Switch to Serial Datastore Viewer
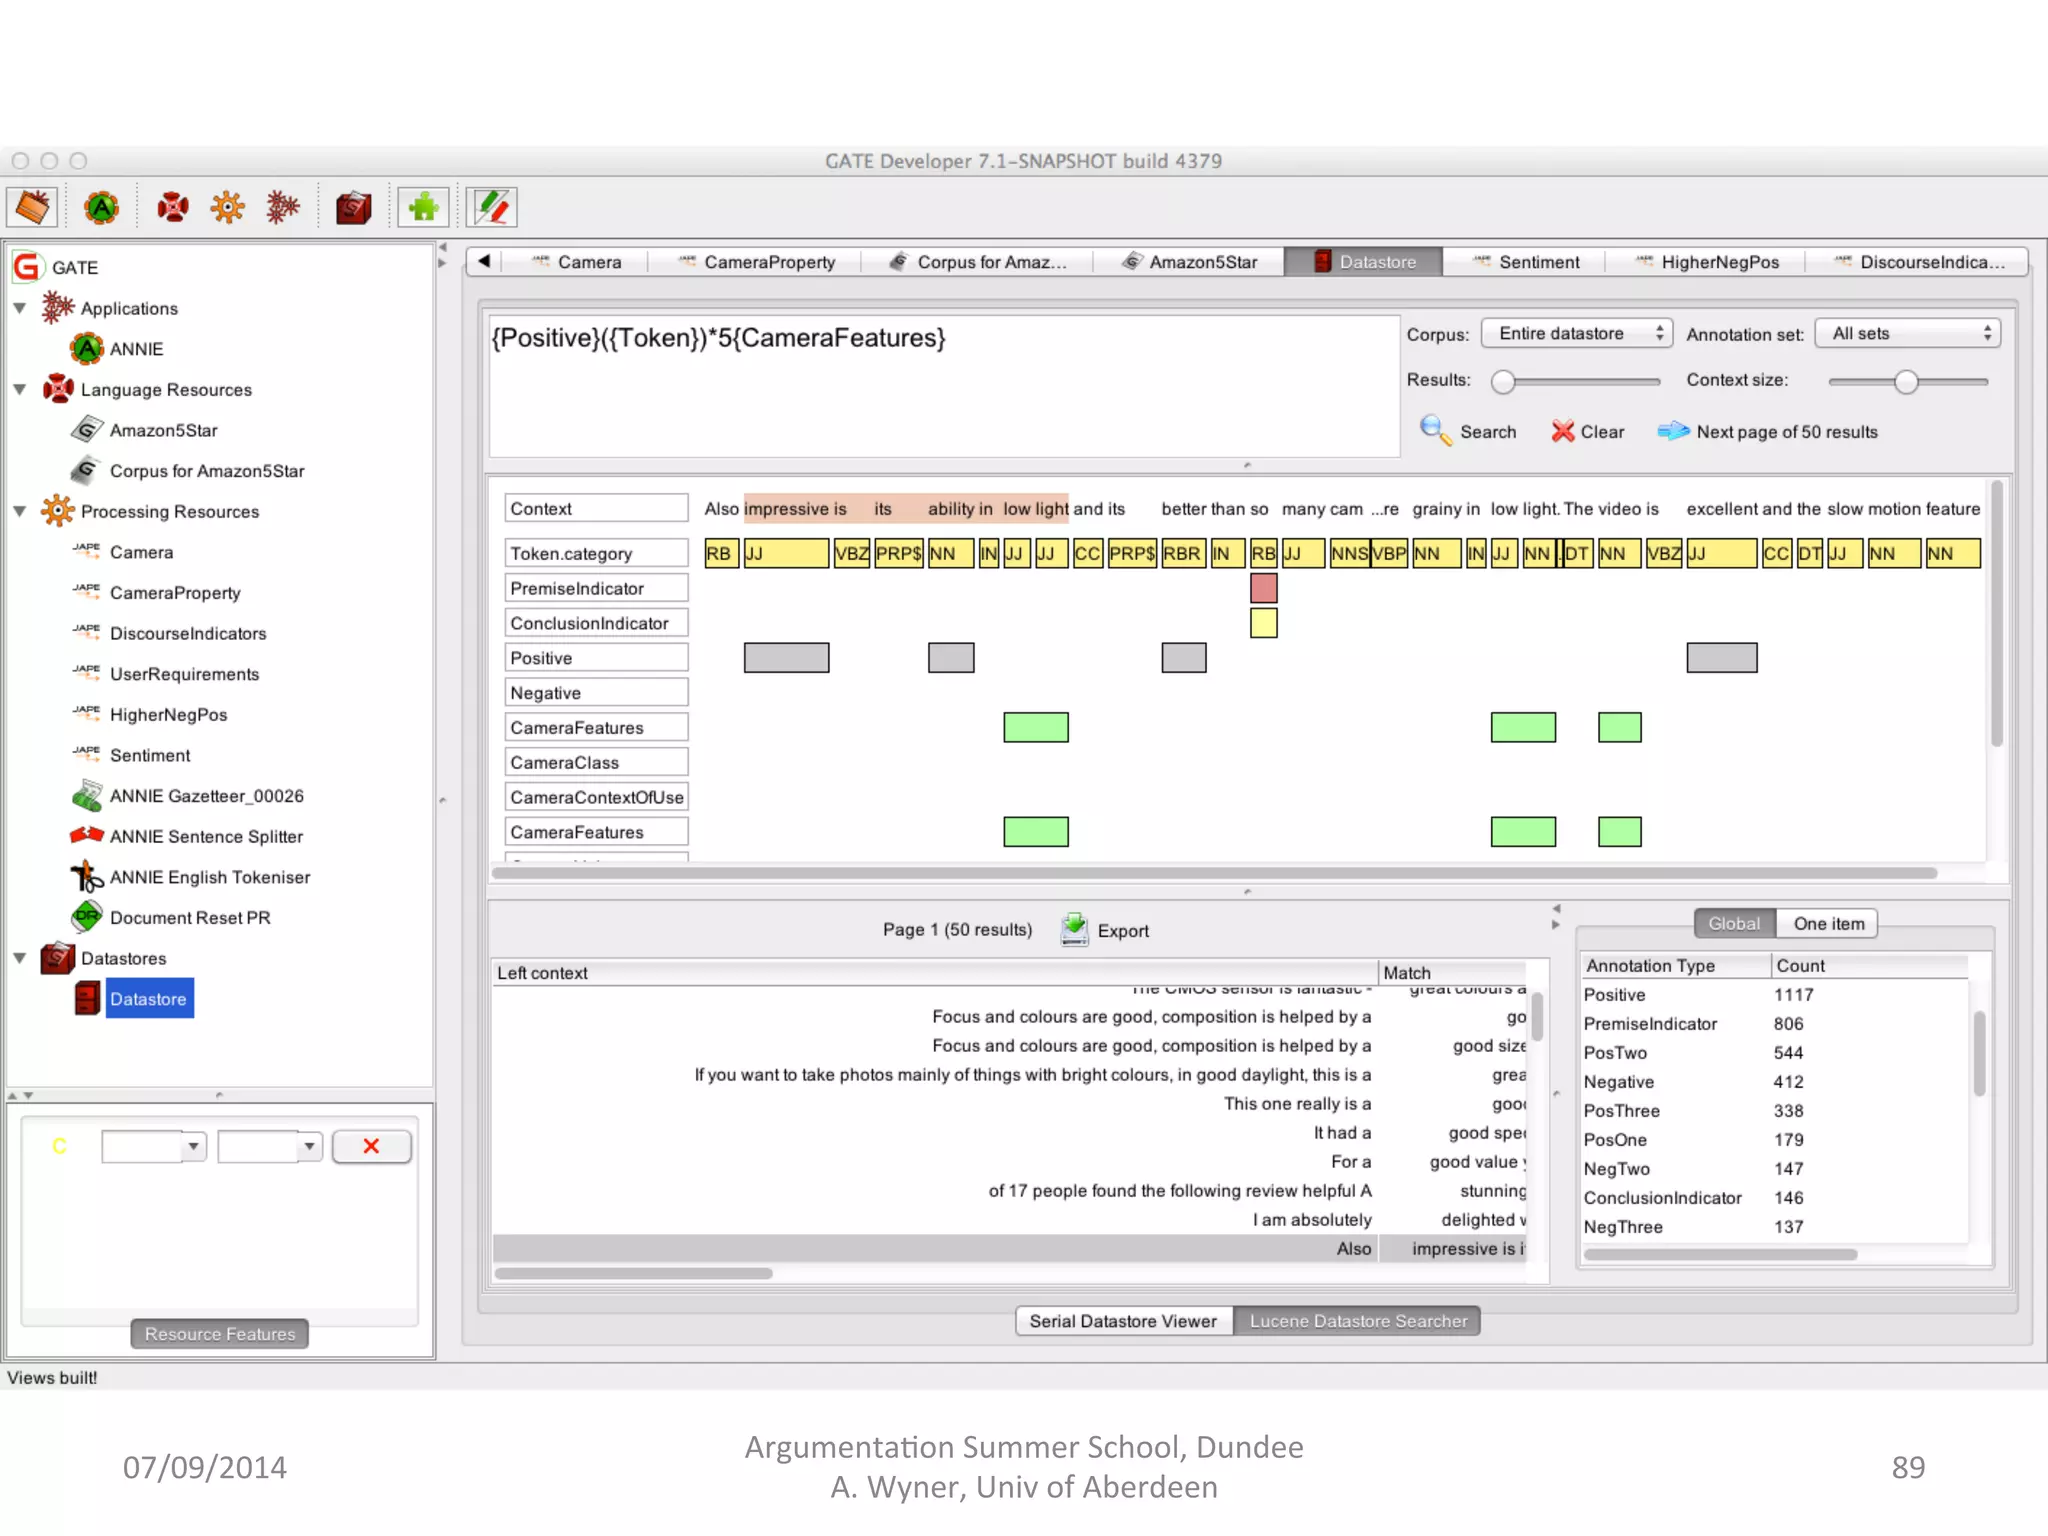This screenshot has width=2048, height=1536. click(1123, 1321)
